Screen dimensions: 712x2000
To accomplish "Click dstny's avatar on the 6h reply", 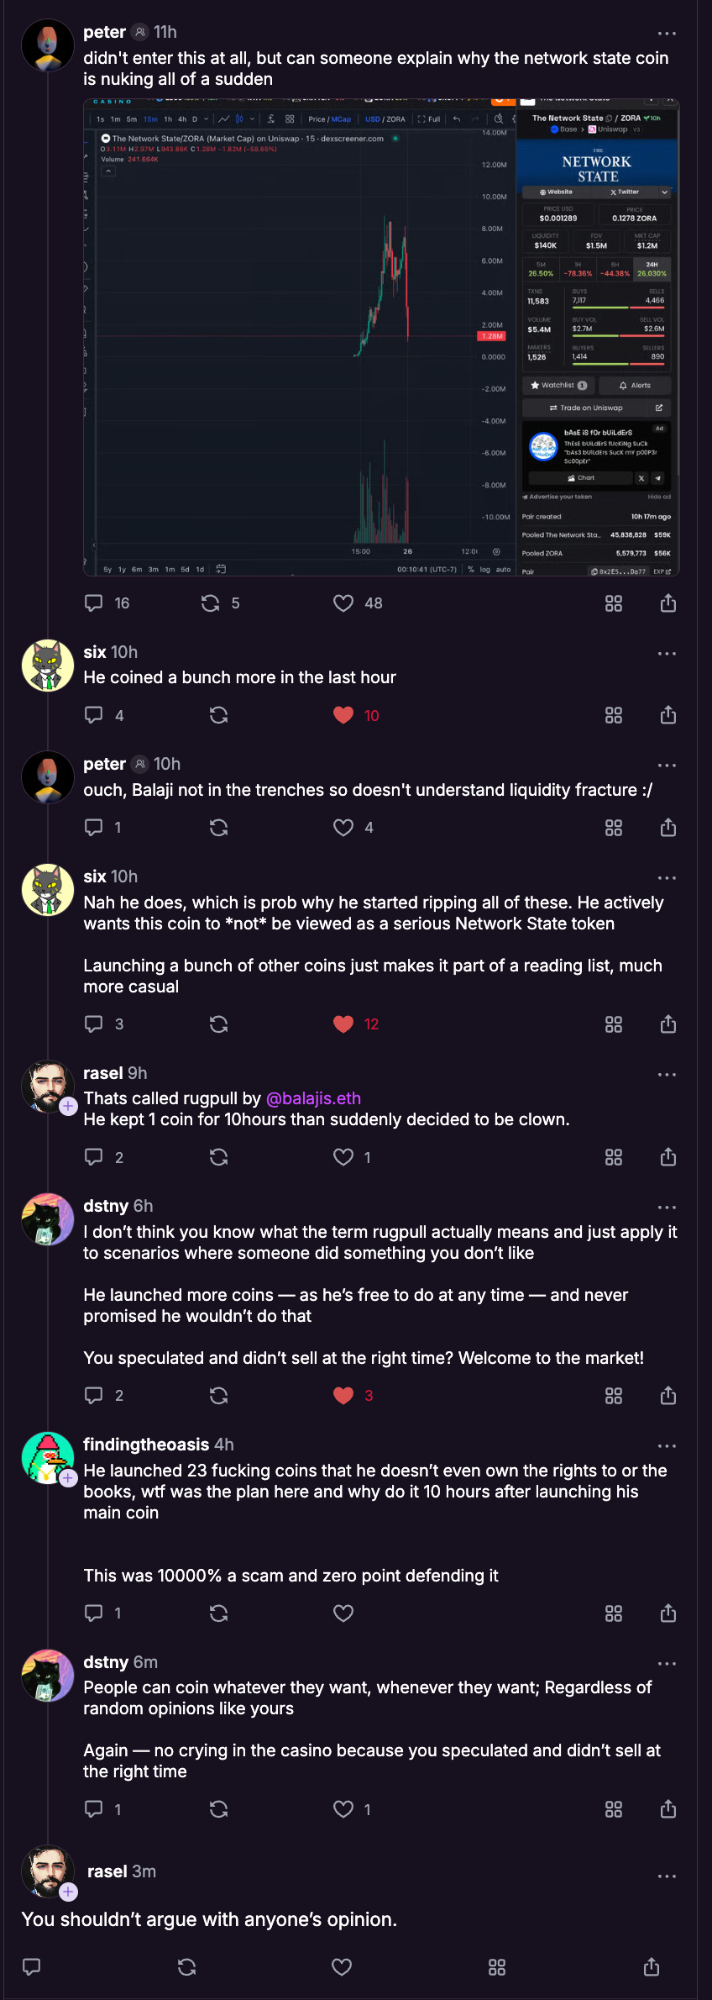I will coord(48,1218).
